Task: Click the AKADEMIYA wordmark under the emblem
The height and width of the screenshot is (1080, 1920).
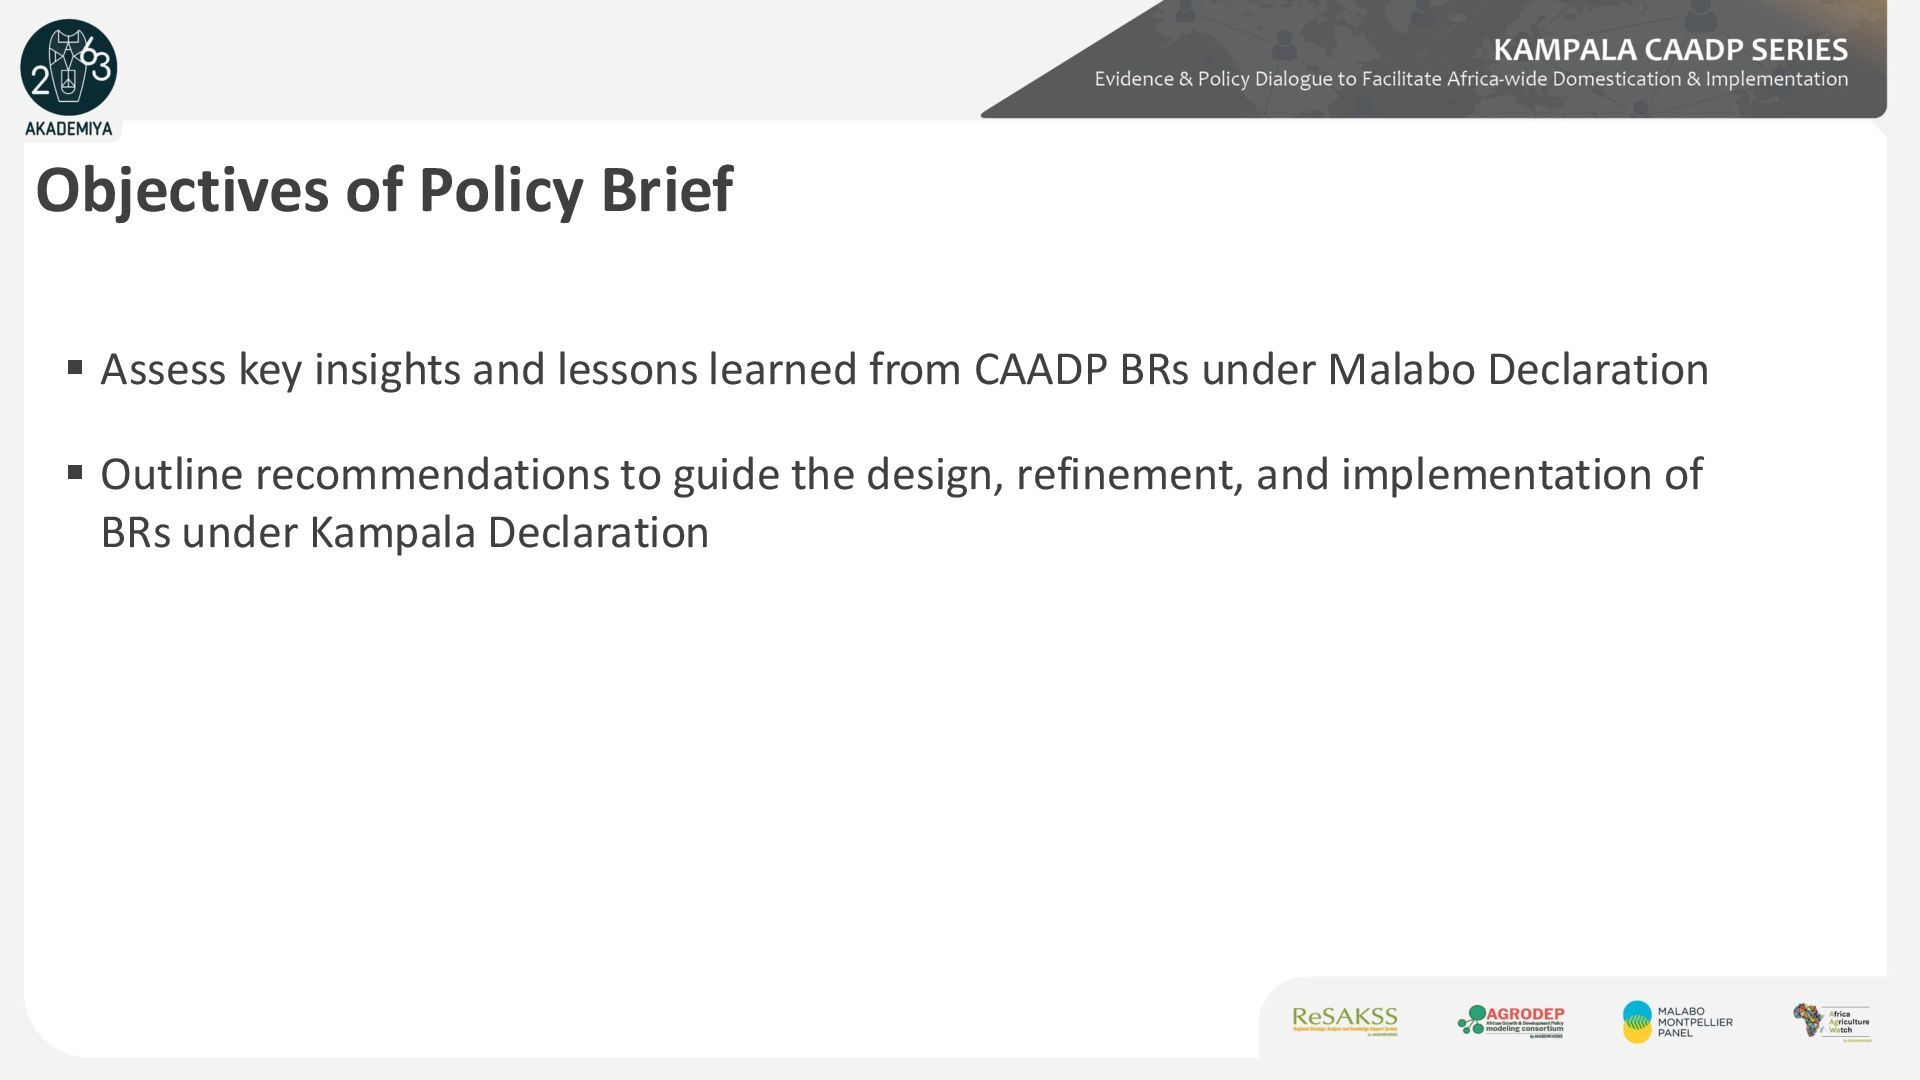Action: click(69, 129)
